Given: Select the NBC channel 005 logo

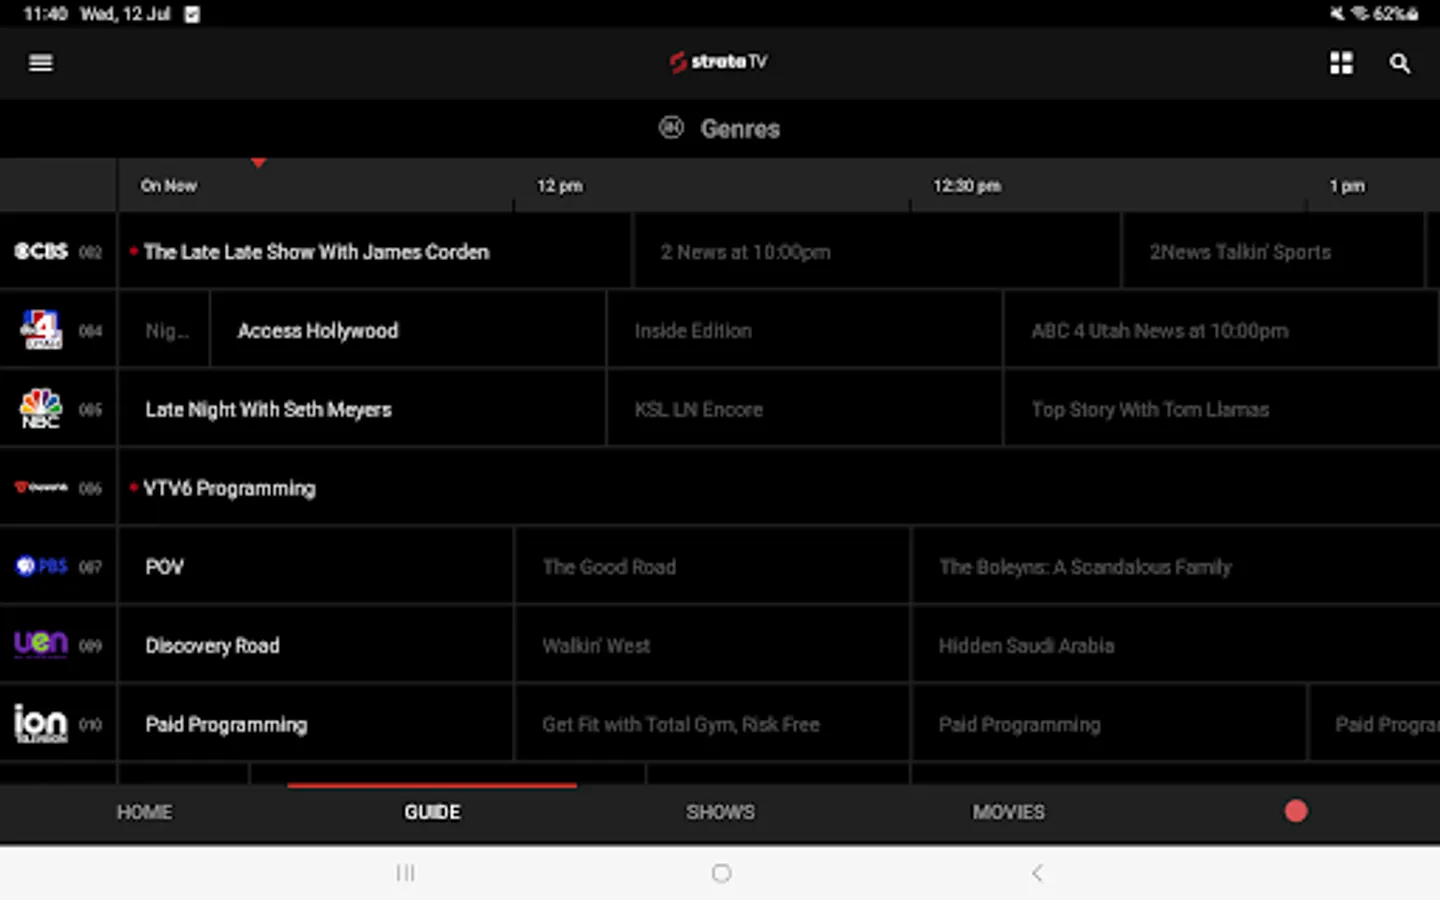Looking at the screenshot, I should pyautogui.click(x=41, y=408).
